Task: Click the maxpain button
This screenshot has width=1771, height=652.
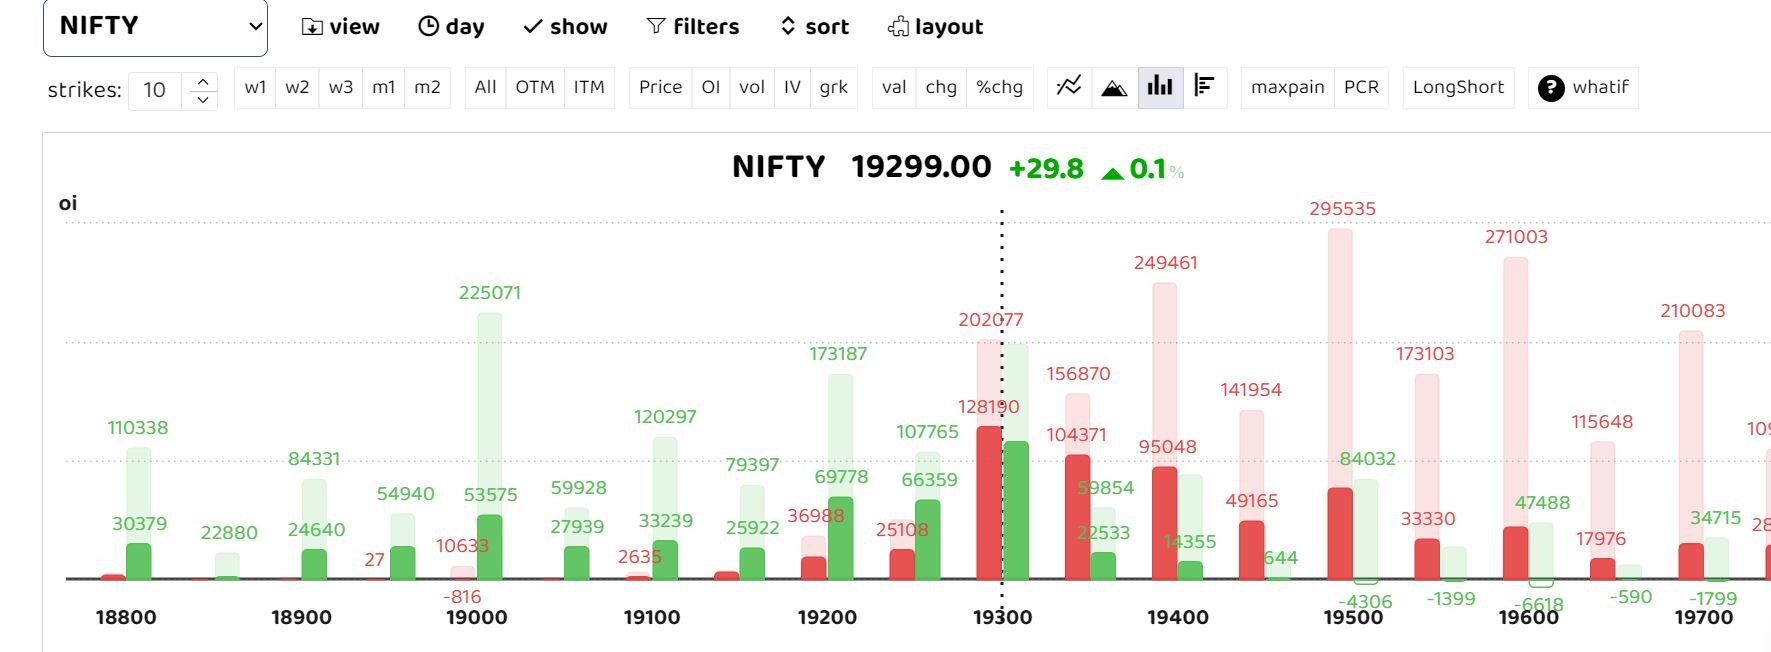Action: pyautogui.click(x=1288, y=87)
